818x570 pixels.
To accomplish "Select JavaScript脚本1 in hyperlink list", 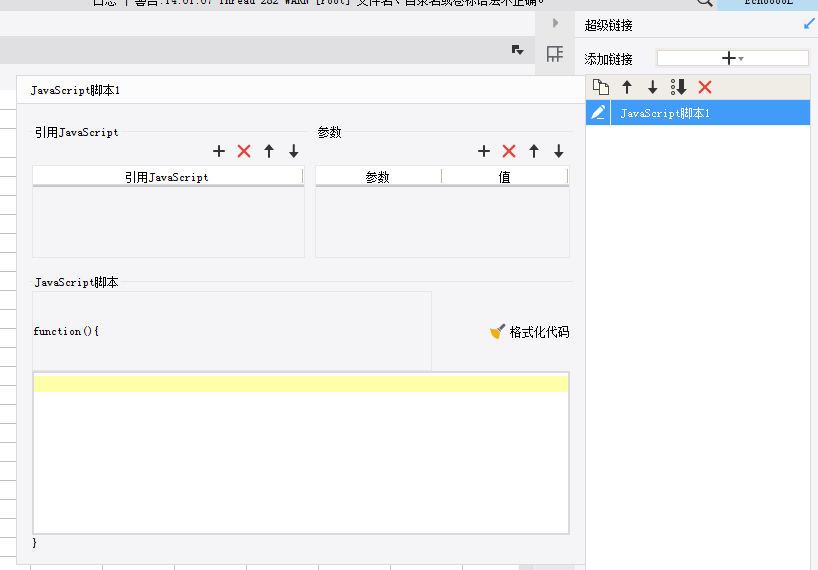I will click(x=711, y=113).
